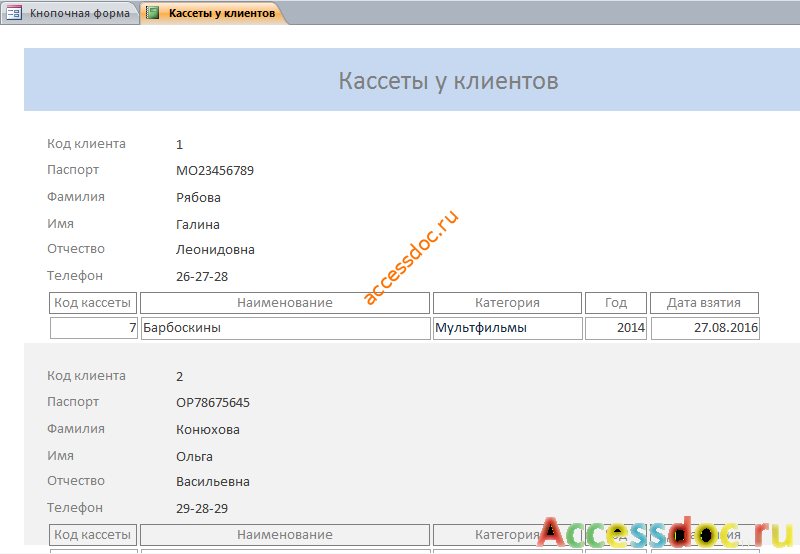Select phone number 26-27-28
The width and height of the screenshot is (800, 554).
click(202, 276)
